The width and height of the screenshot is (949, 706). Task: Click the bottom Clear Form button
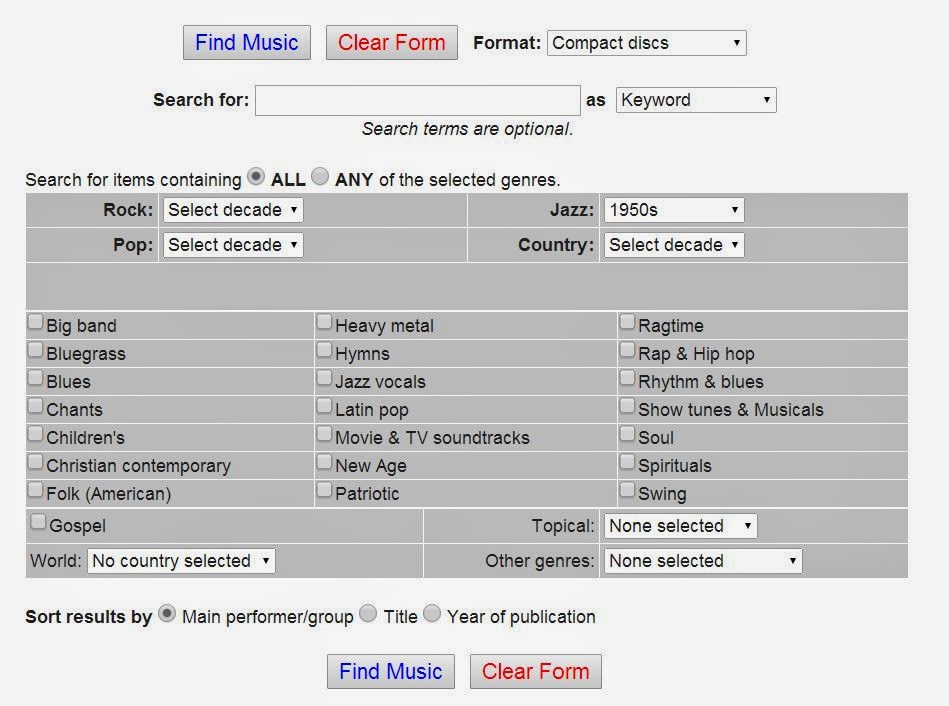536,671
